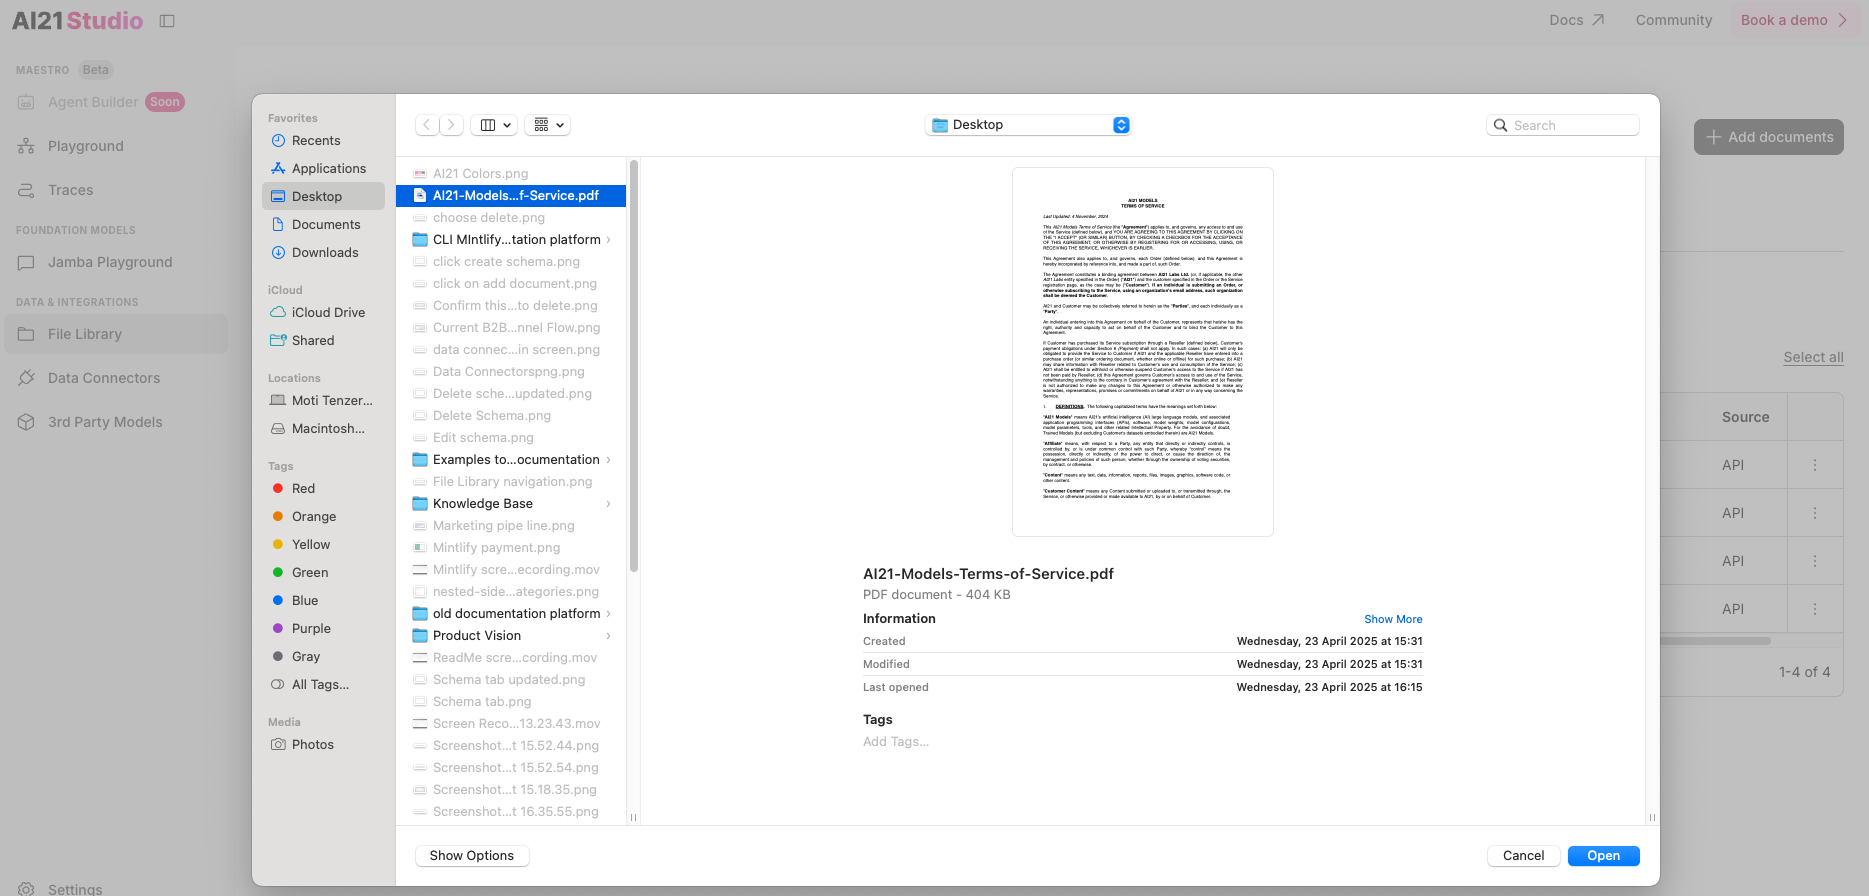
Task: Expand the Product Vision folder chevron
Action: point(608,636)
